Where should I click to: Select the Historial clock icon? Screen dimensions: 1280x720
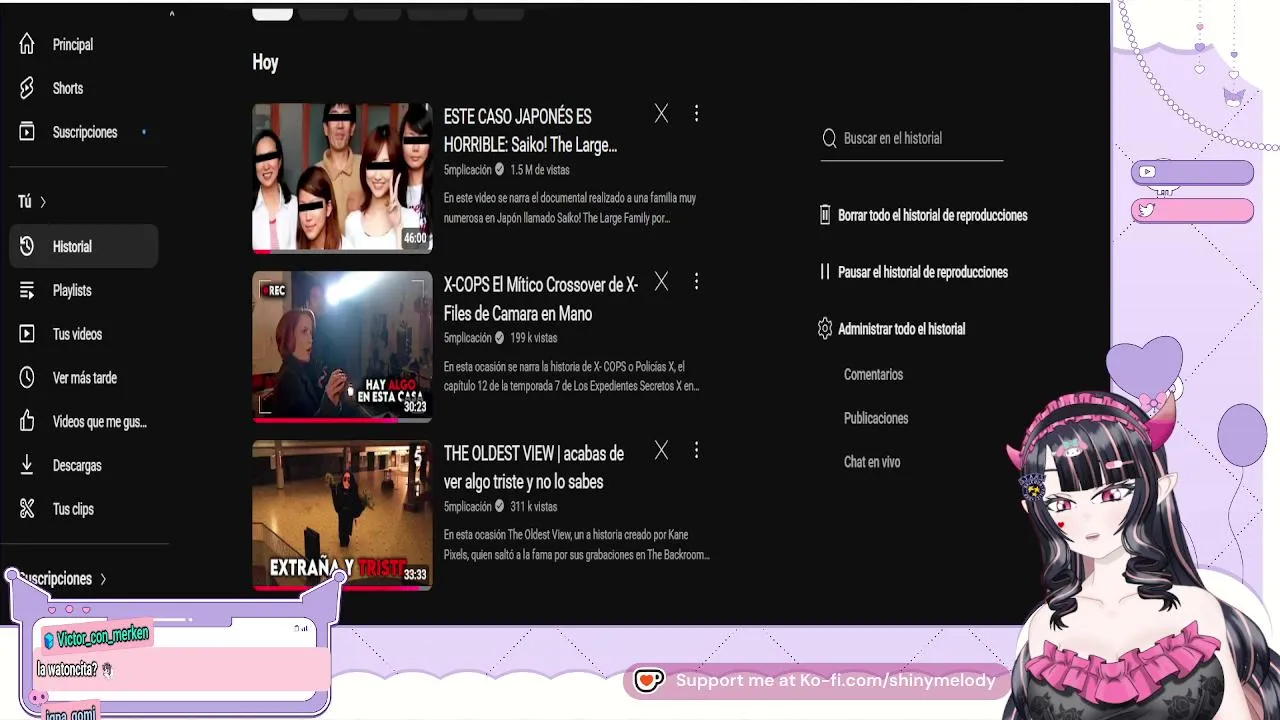coord(27,246)
